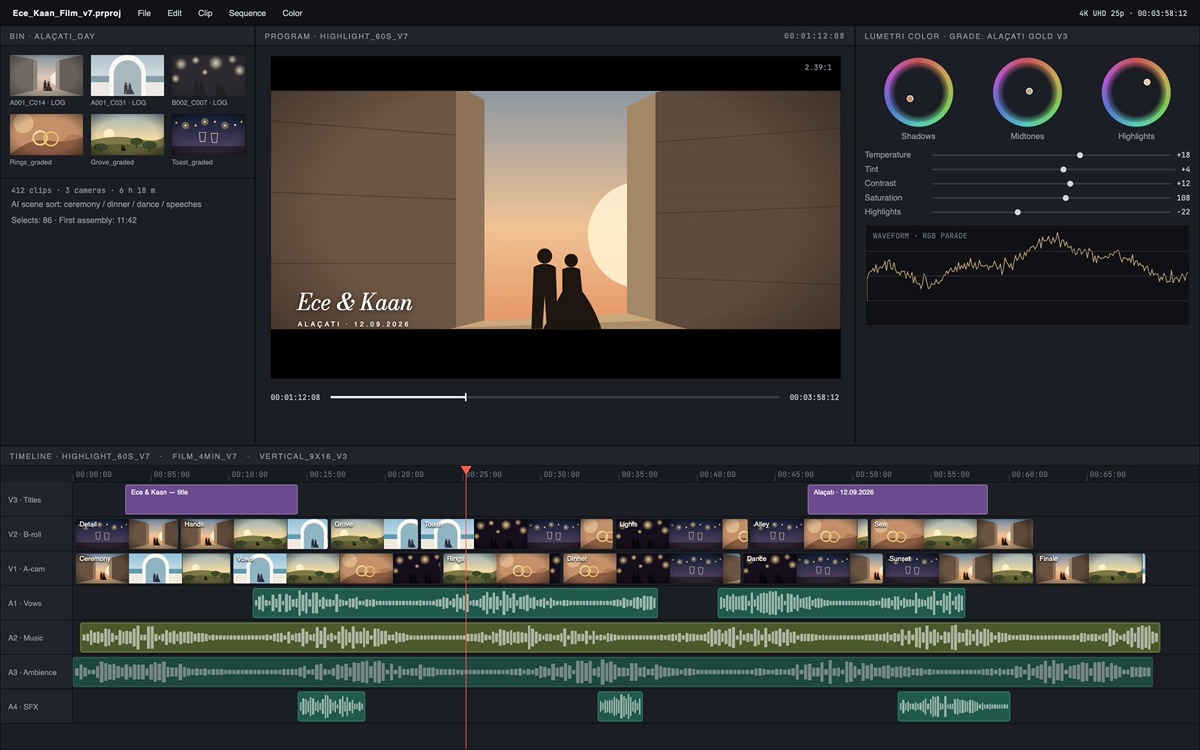Click the V3 Titles track header
The width and height of the screenshot is (1200, 750).
[x=36, y=499]
